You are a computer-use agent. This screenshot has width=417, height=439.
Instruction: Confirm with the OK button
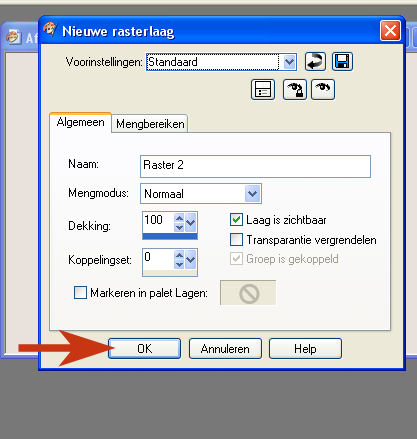point(145,349)
